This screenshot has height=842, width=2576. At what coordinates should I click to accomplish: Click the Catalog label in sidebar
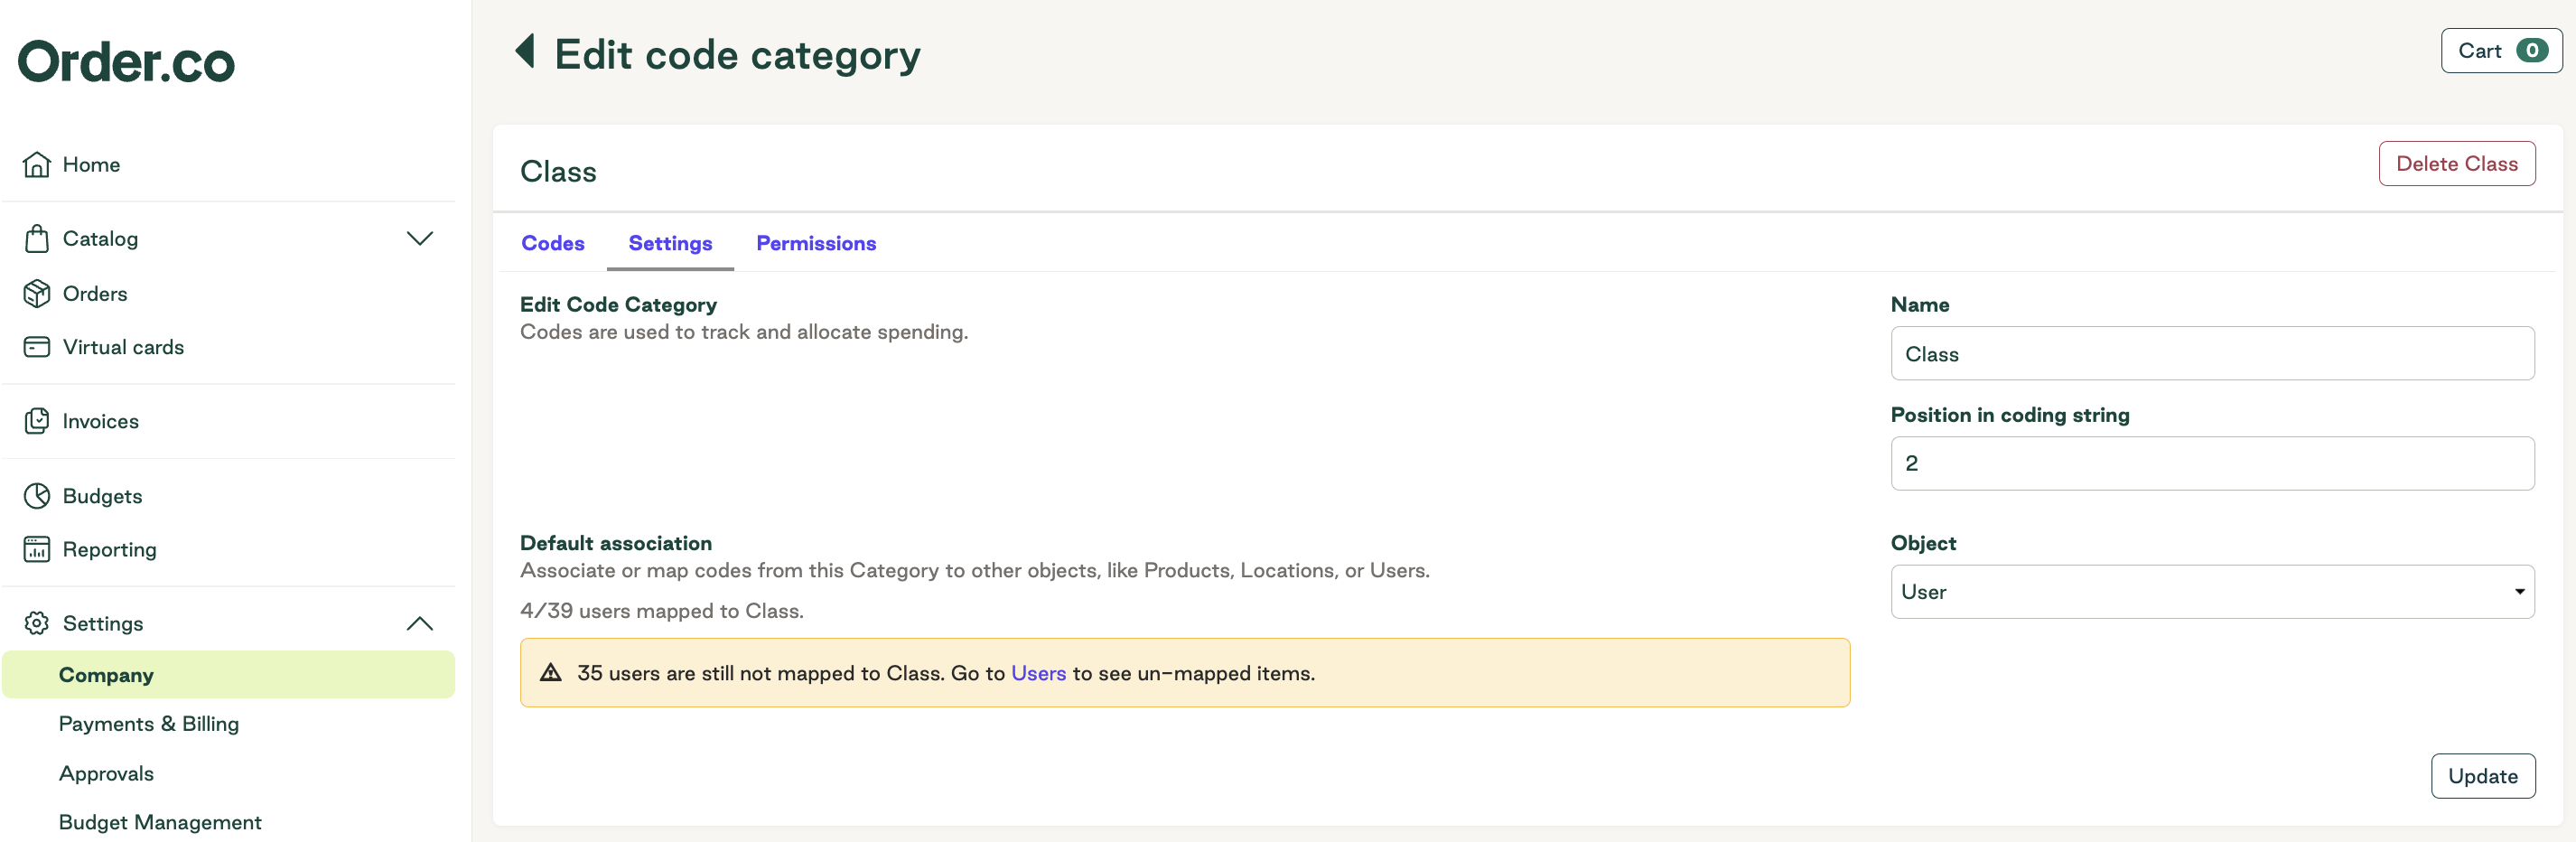pos(100,238)
